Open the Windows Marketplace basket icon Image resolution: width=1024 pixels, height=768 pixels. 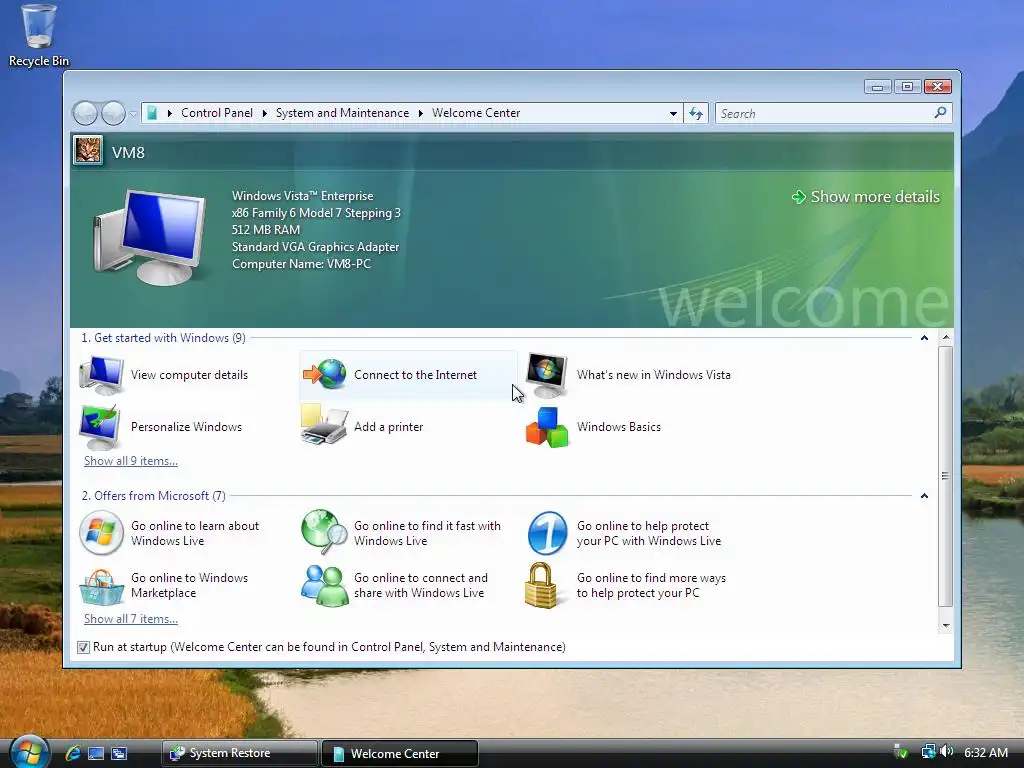[101, 586]
